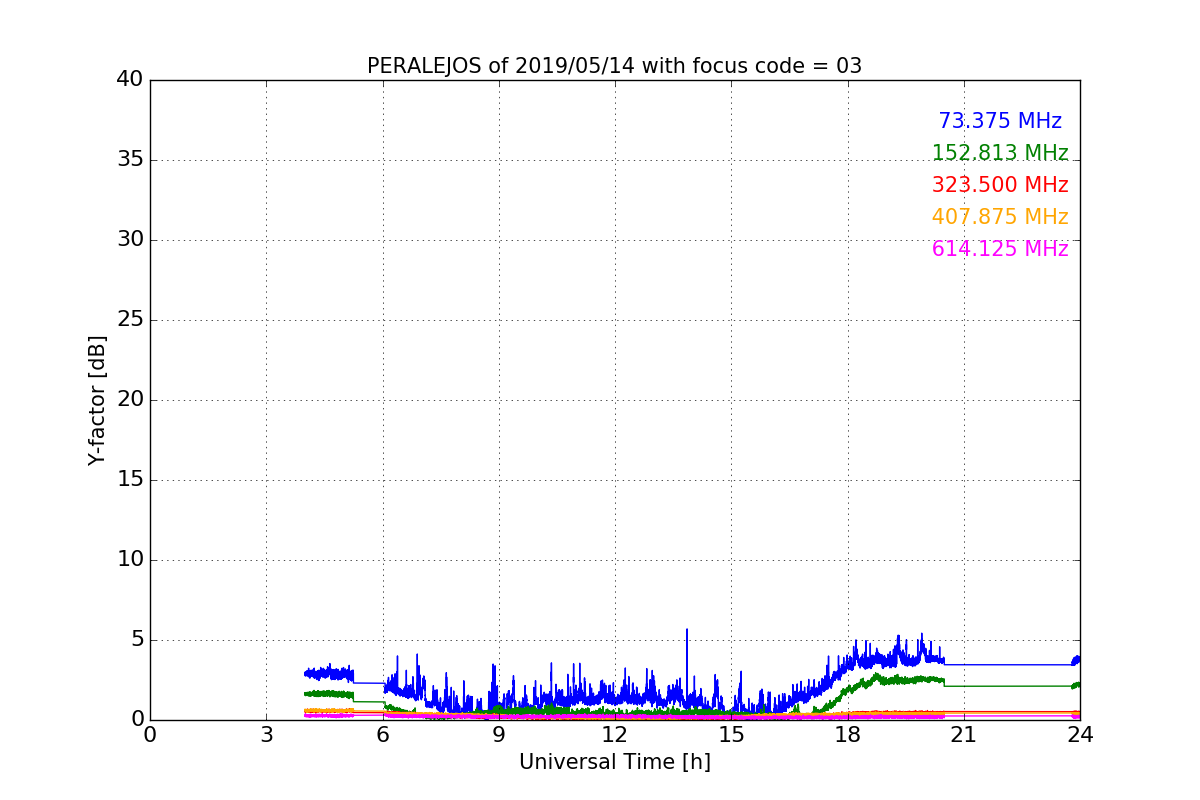Click the x-axis tick label 3

(266, 734)
